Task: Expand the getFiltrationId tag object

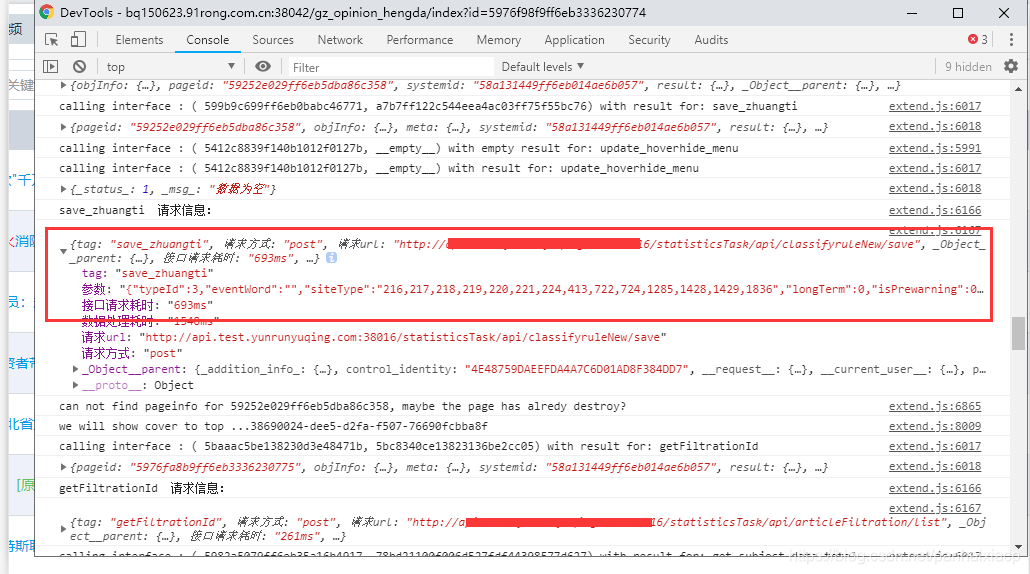Action: (x=63, y=529)
